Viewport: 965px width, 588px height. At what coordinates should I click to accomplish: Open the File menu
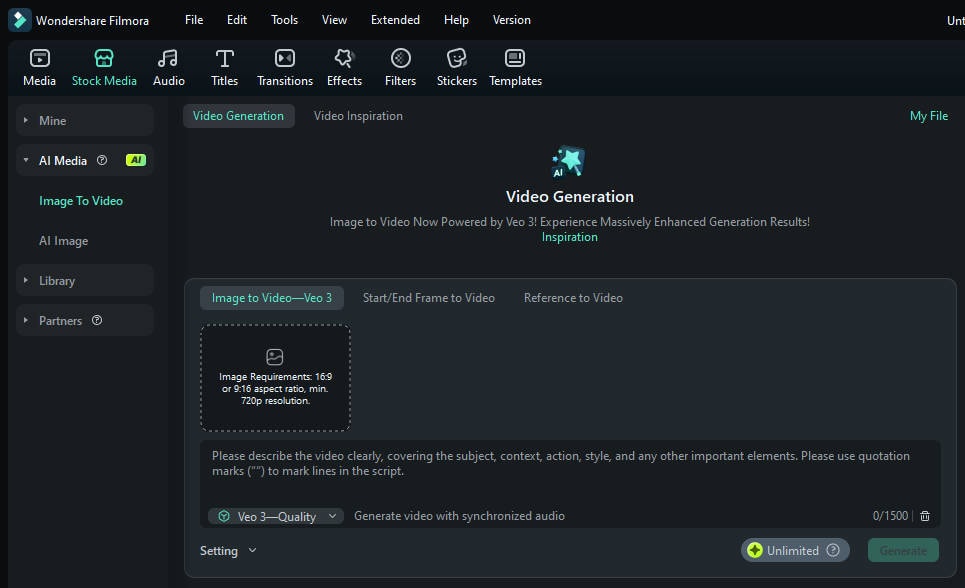194,20
